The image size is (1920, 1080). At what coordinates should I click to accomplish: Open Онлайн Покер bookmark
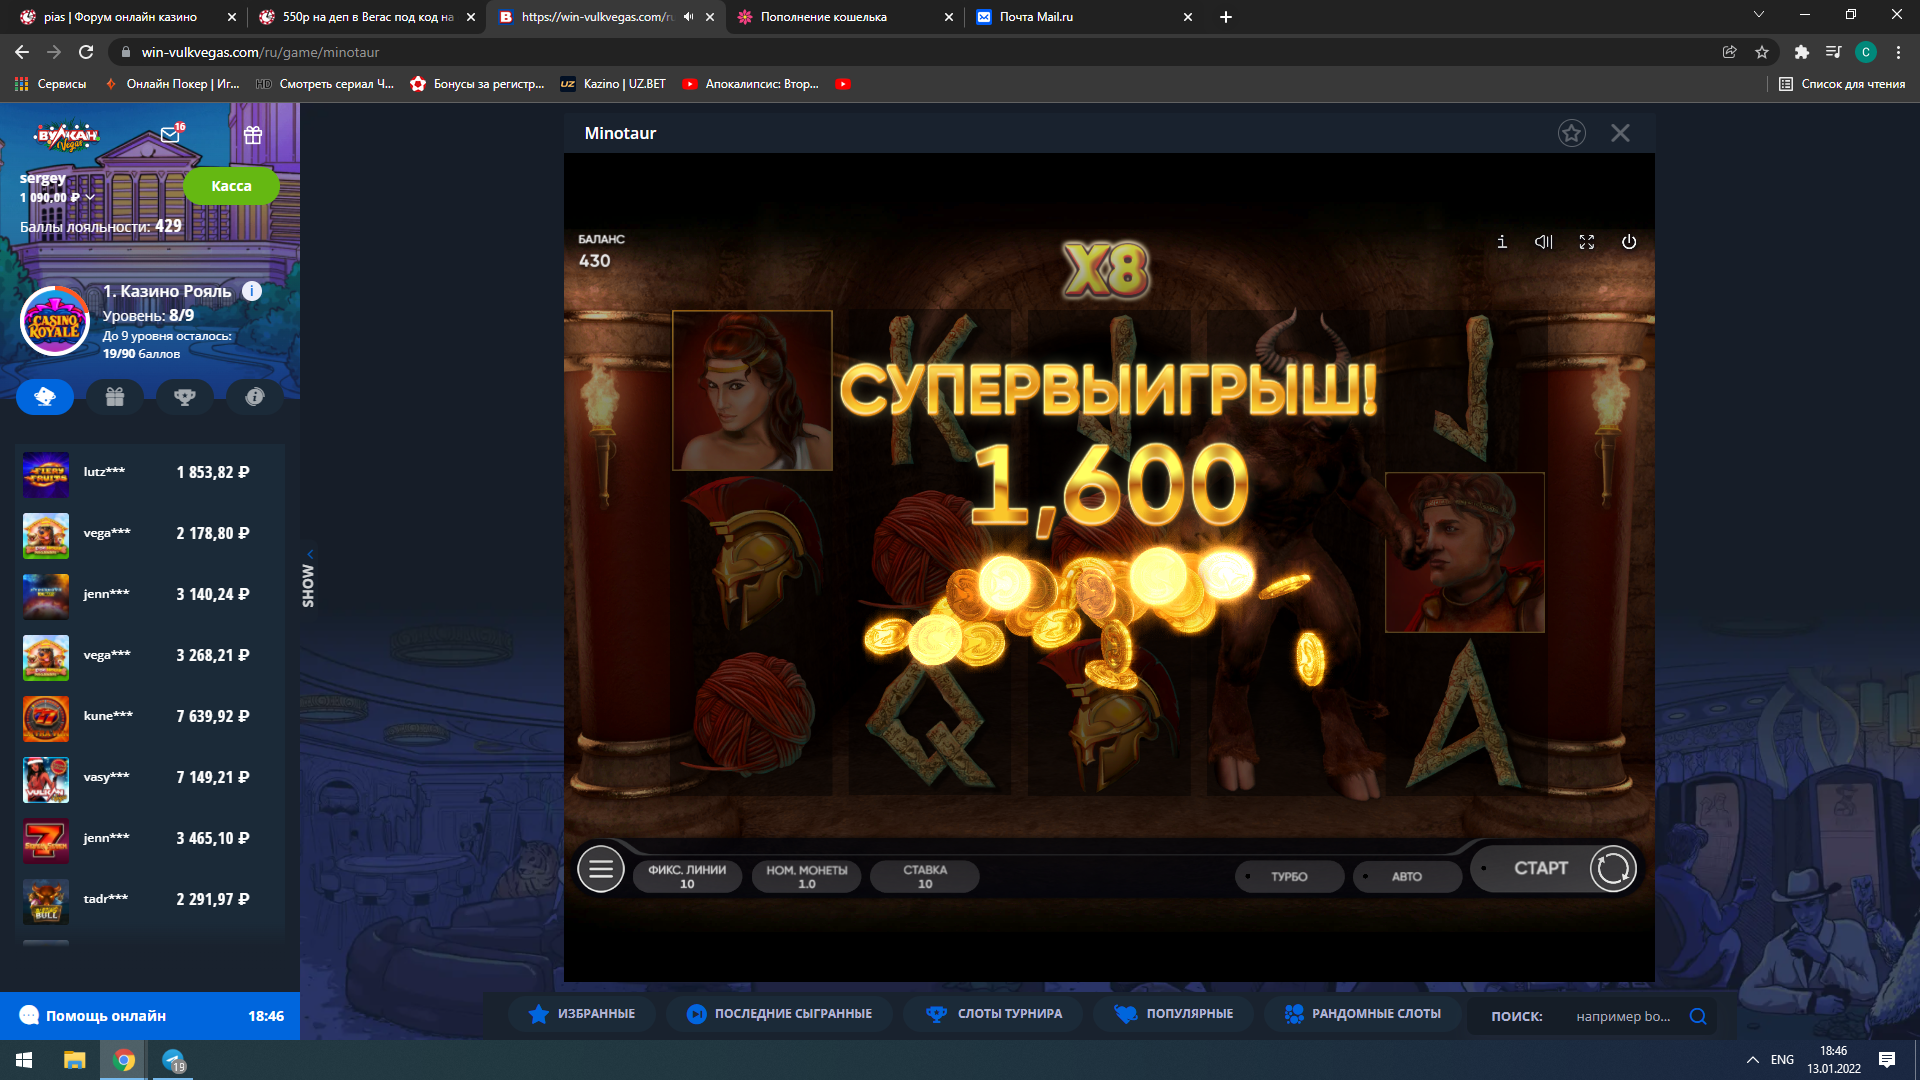(x=172, y=84)
